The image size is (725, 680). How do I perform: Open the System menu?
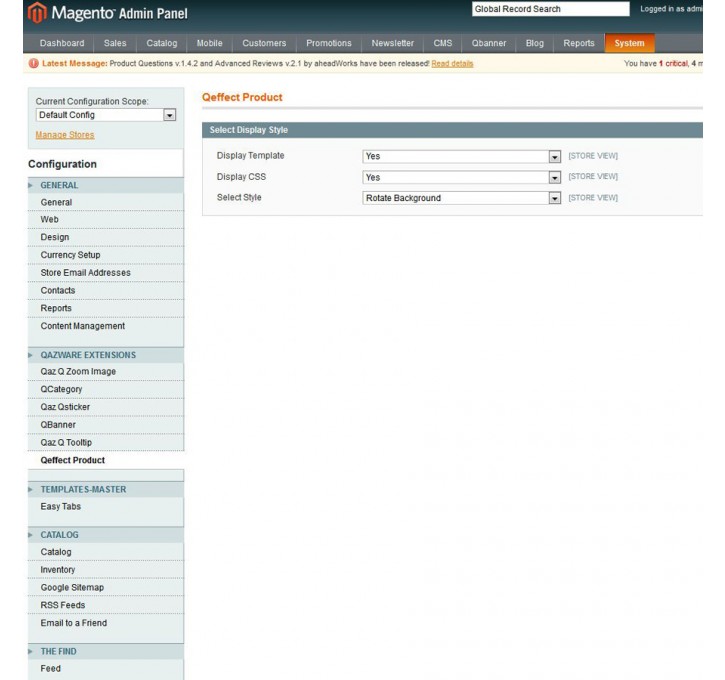pos(629,43)
